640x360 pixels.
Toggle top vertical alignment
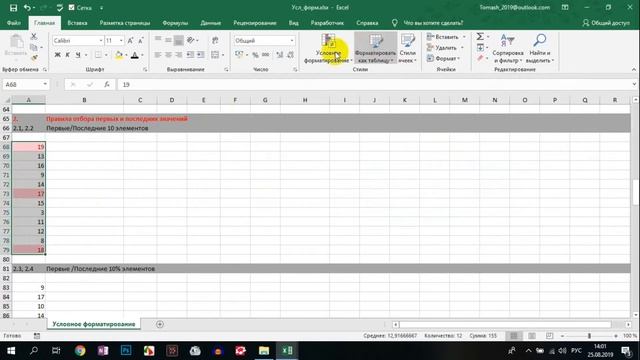(x=158, y=40)
